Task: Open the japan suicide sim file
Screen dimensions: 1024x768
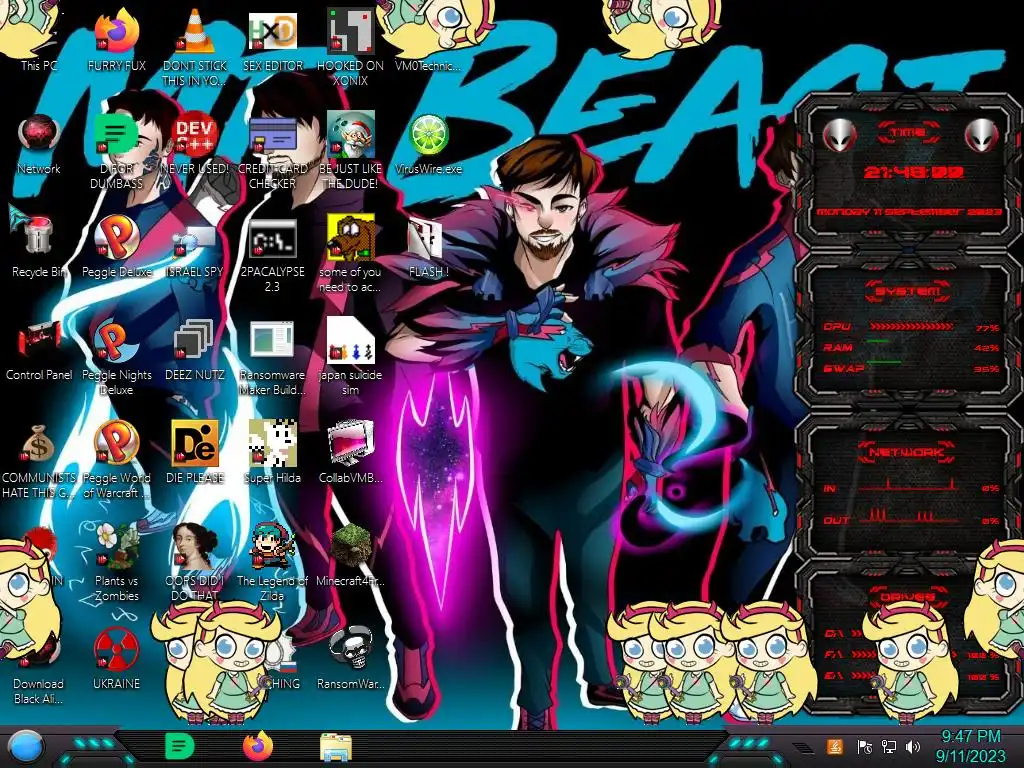Action: point(351,356)
